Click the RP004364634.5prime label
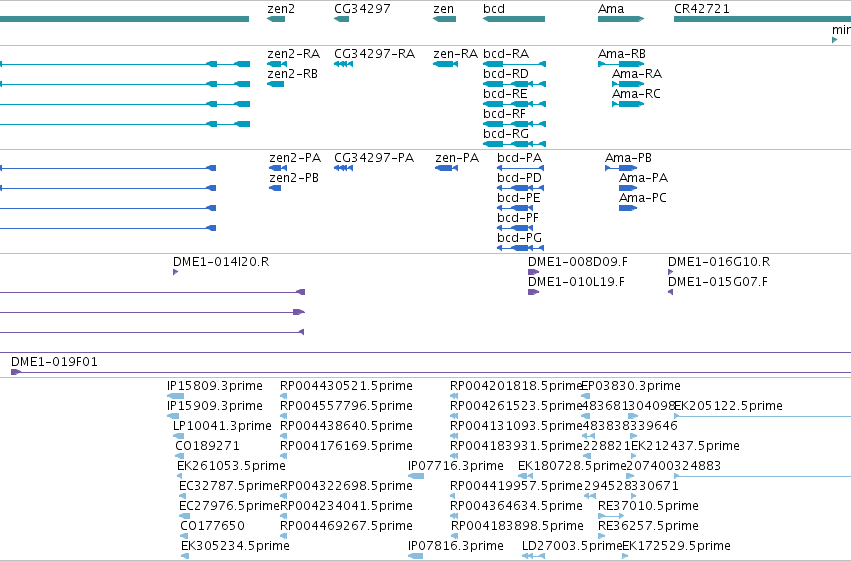 point(516,506)
